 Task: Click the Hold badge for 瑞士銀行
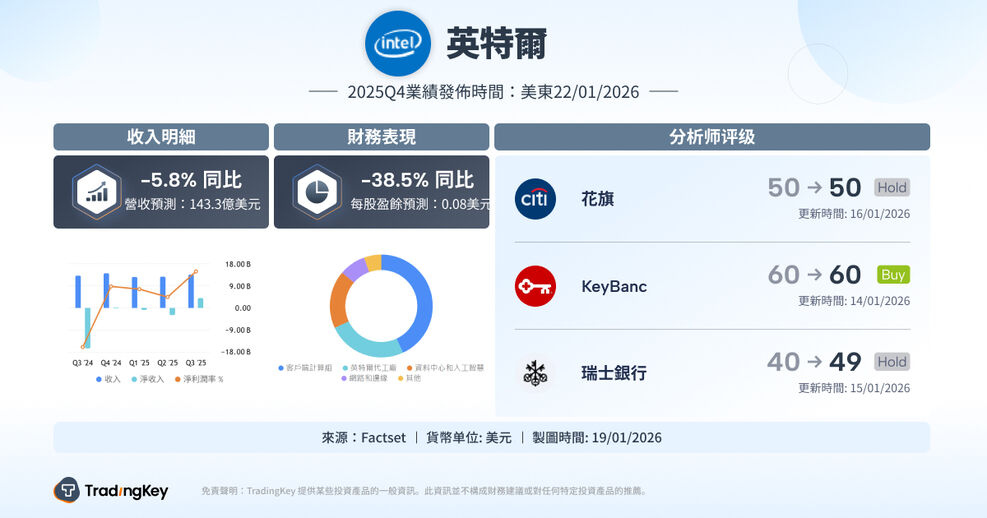(x=892, y=362)
